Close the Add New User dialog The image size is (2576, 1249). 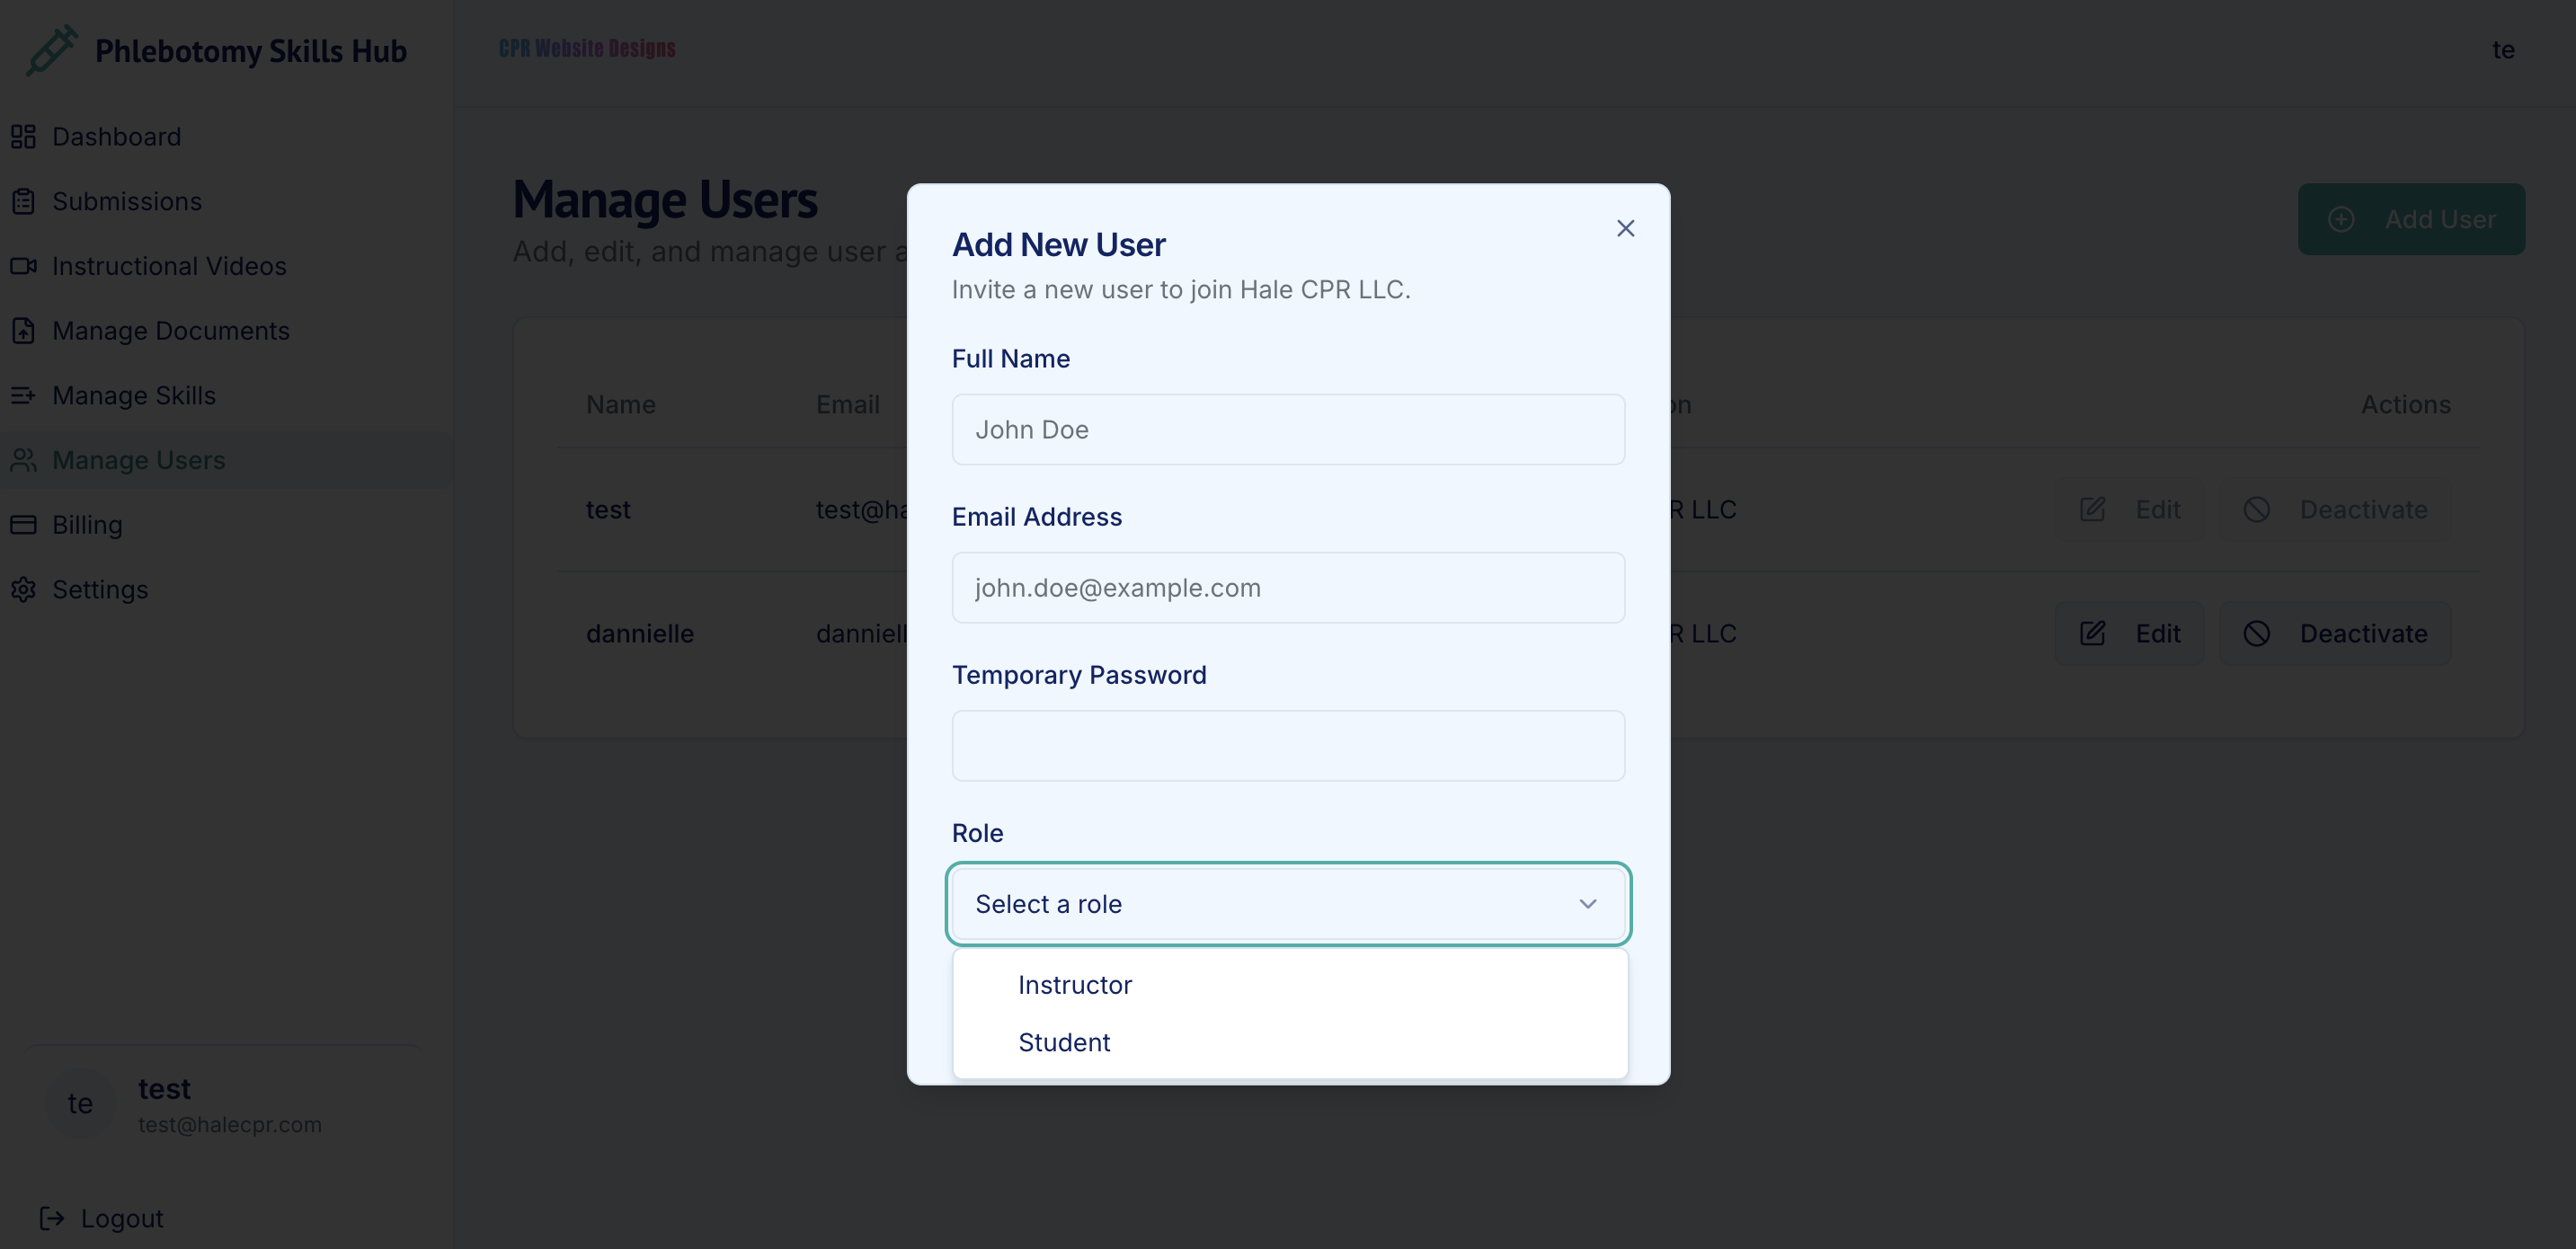1625,228
